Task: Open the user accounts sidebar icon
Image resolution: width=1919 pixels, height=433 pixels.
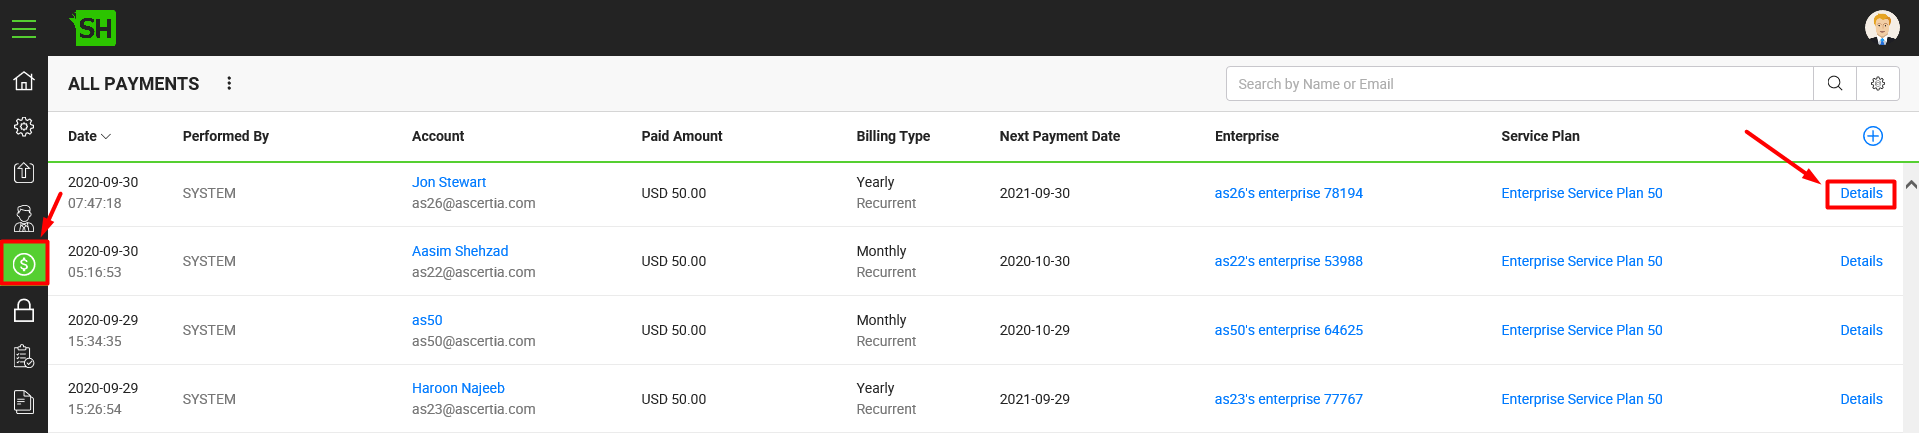Action: (24, 218)
